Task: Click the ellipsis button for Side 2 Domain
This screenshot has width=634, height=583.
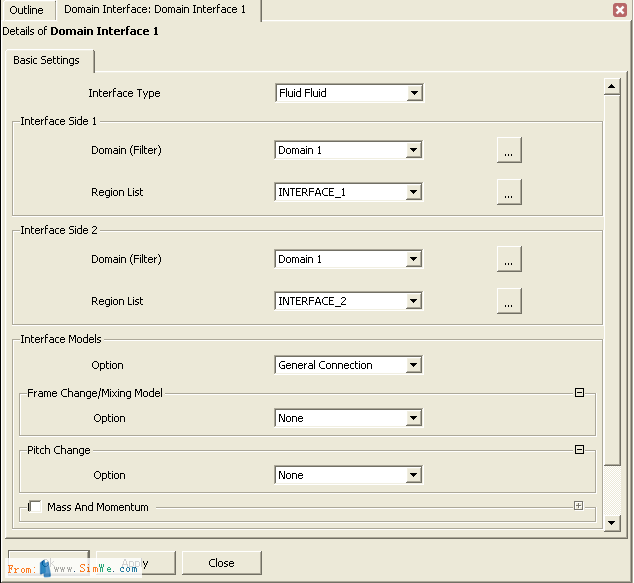Action: [x=509, y=260]
